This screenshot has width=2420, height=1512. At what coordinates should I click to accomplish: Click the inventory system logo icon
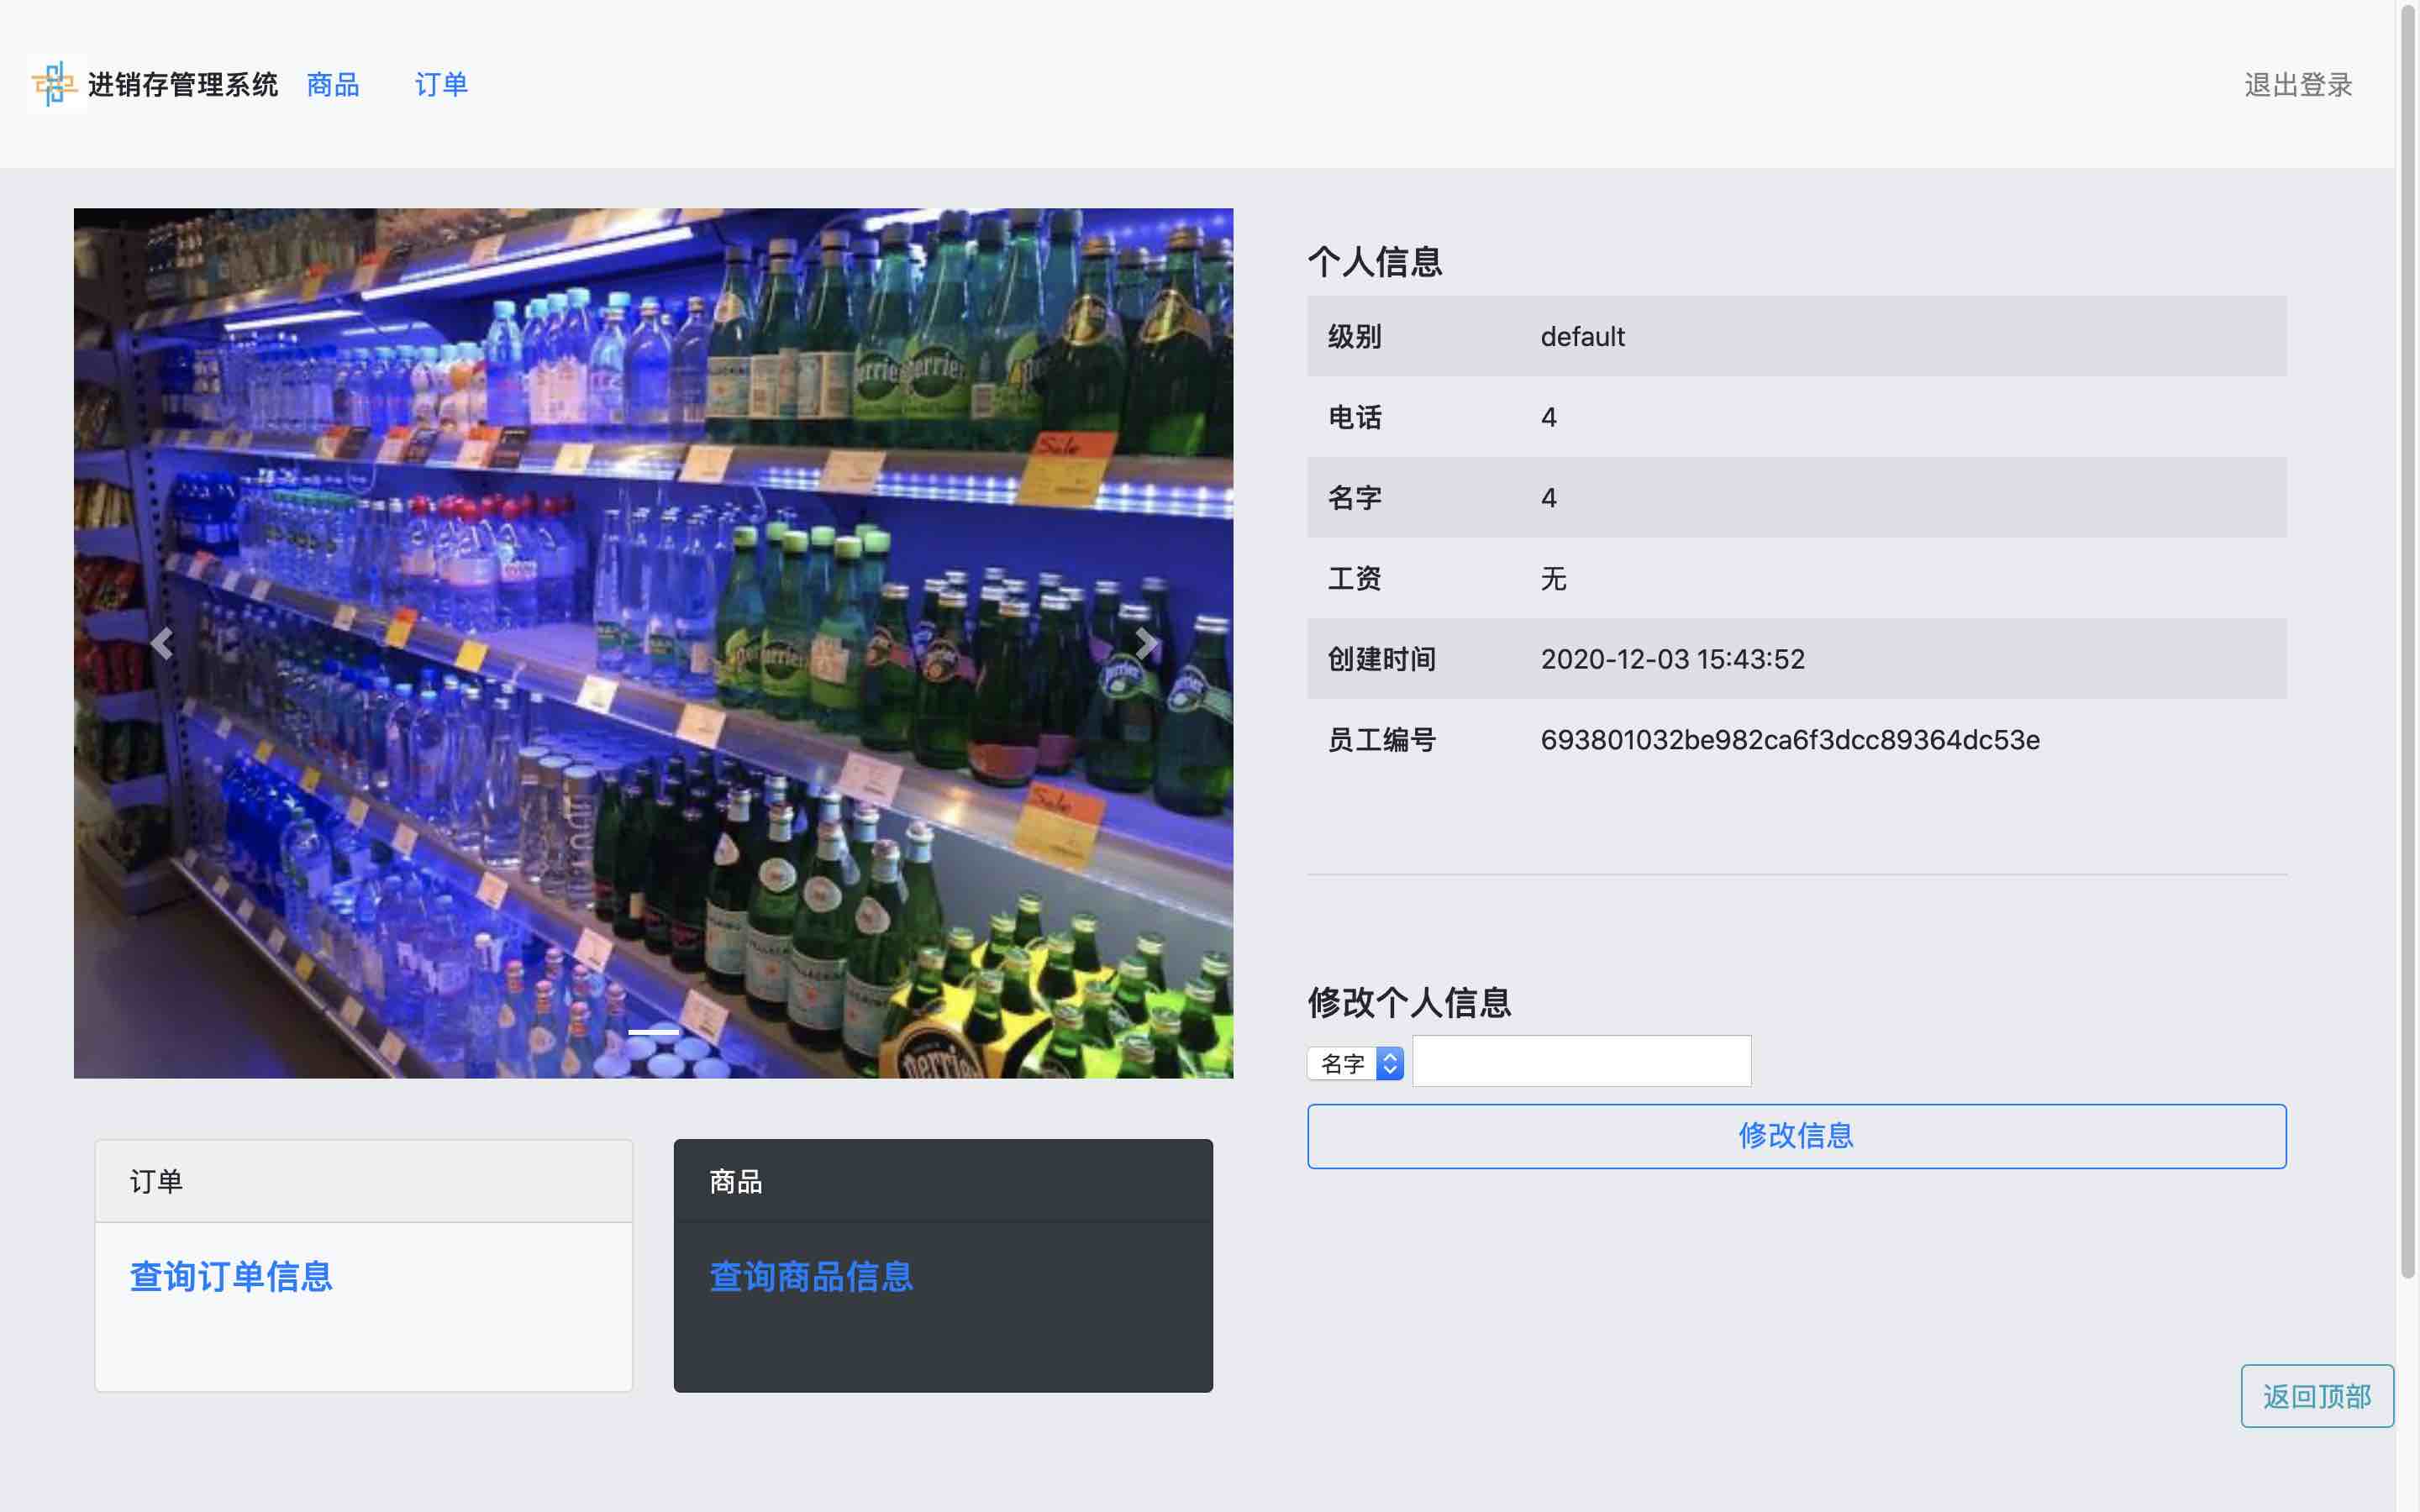(x=55, y=84)
